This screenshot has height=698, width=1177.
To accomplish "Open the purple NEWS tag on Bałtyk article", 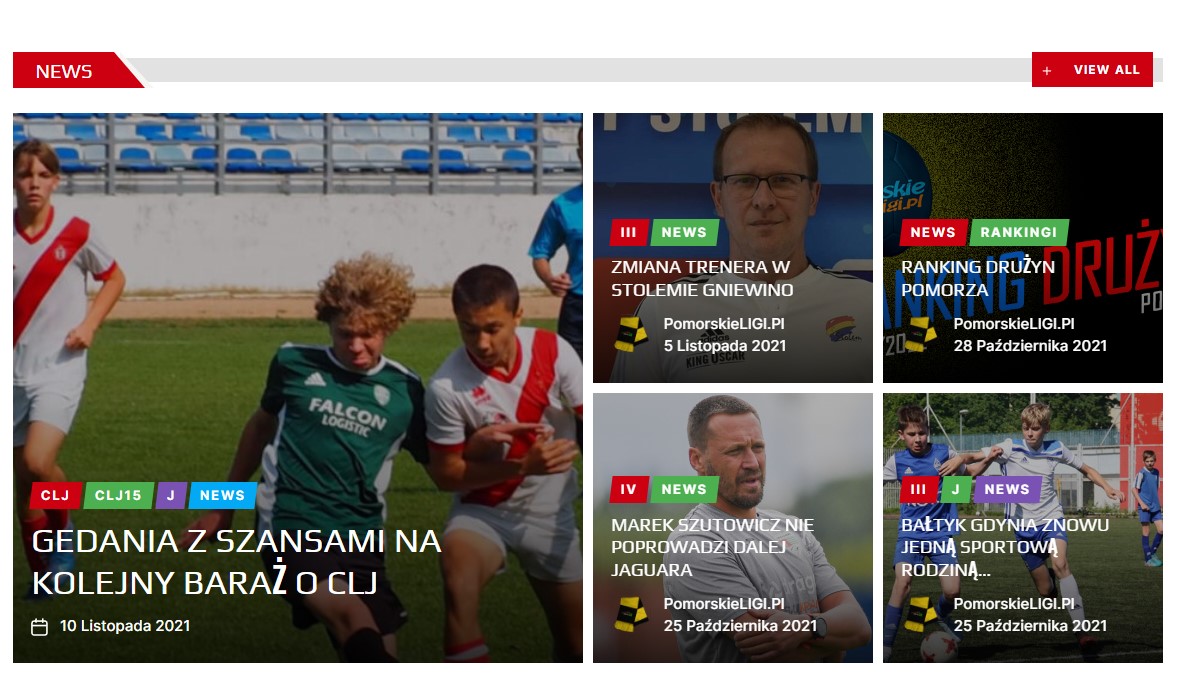I will coord(1007,489).
